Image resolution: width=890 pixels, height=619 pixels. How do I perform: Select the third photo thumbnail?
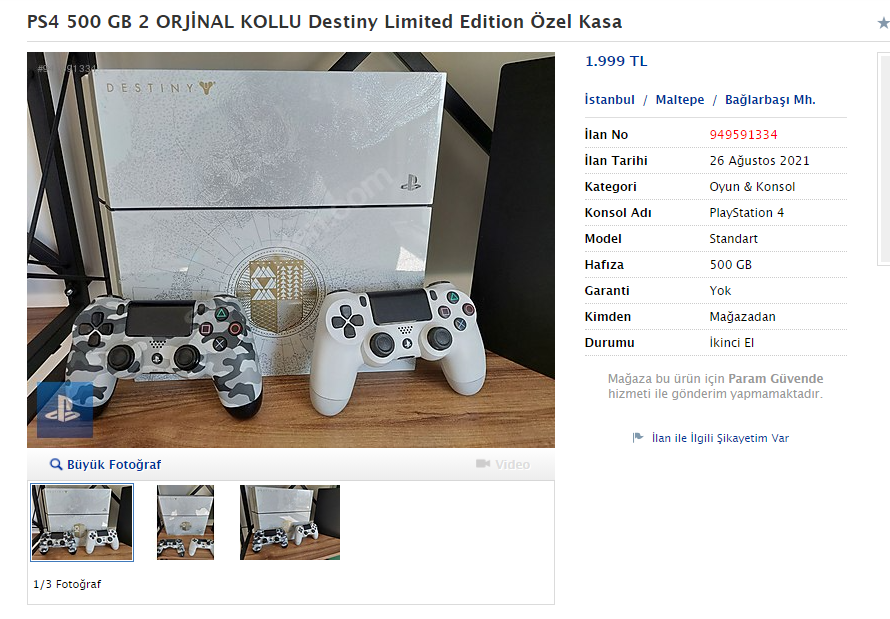[x=289, y=523]
